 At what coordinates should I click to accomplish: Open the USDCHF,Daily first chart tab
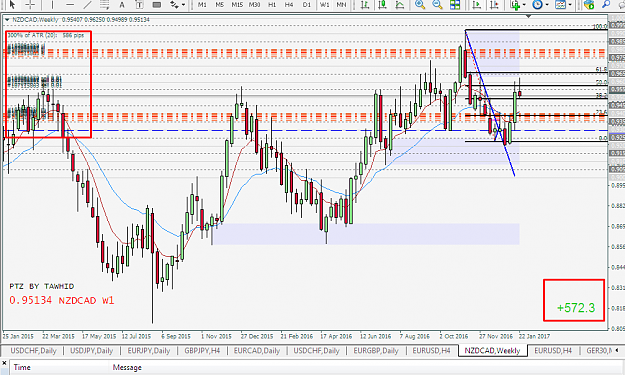point(33,351)
